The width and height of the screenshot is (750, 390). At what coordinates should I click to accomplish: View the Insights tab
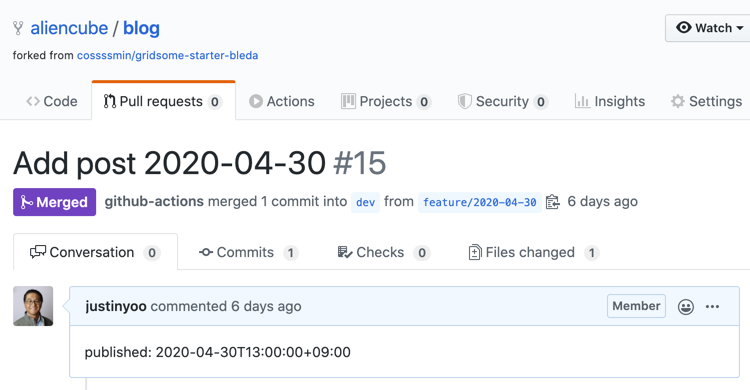(610, 101)
